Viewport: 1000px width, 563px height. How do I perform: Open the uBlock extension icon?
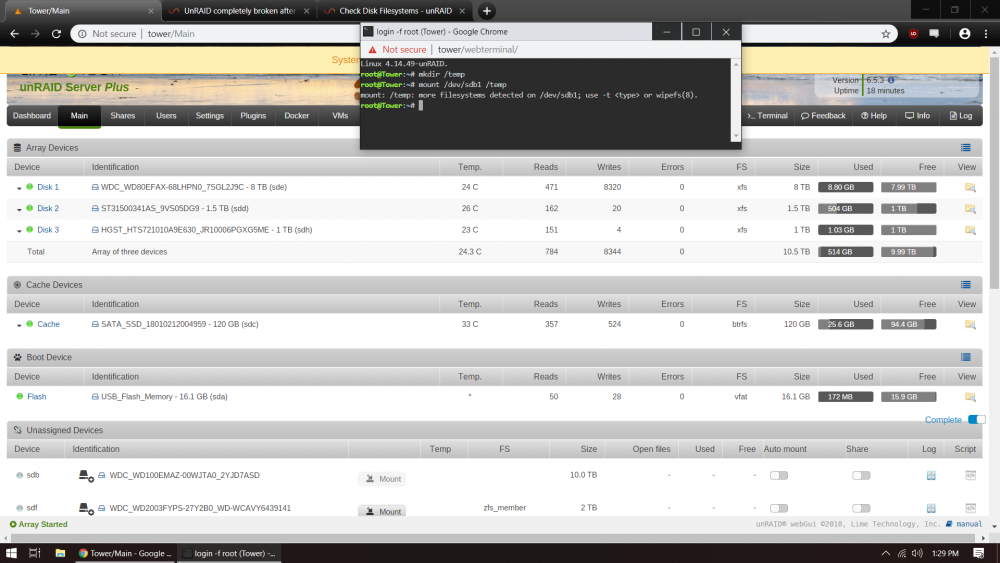point(913,34)
